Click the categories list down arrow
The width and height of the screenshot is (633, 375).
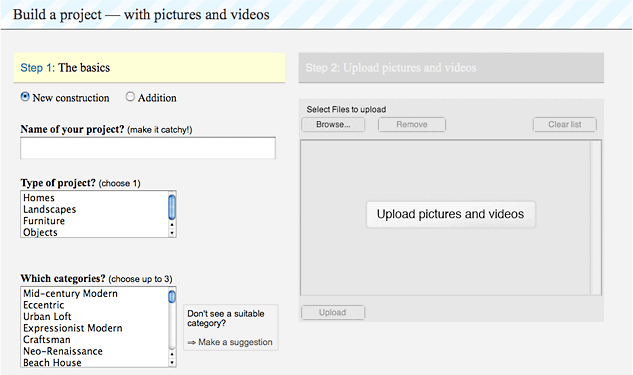[172, 362]
